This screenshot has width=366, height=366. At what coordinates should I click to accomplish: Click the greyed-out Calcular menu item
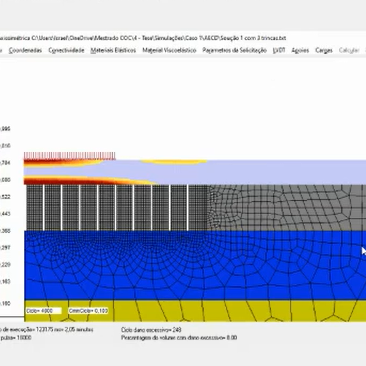[x=349, y=50]
